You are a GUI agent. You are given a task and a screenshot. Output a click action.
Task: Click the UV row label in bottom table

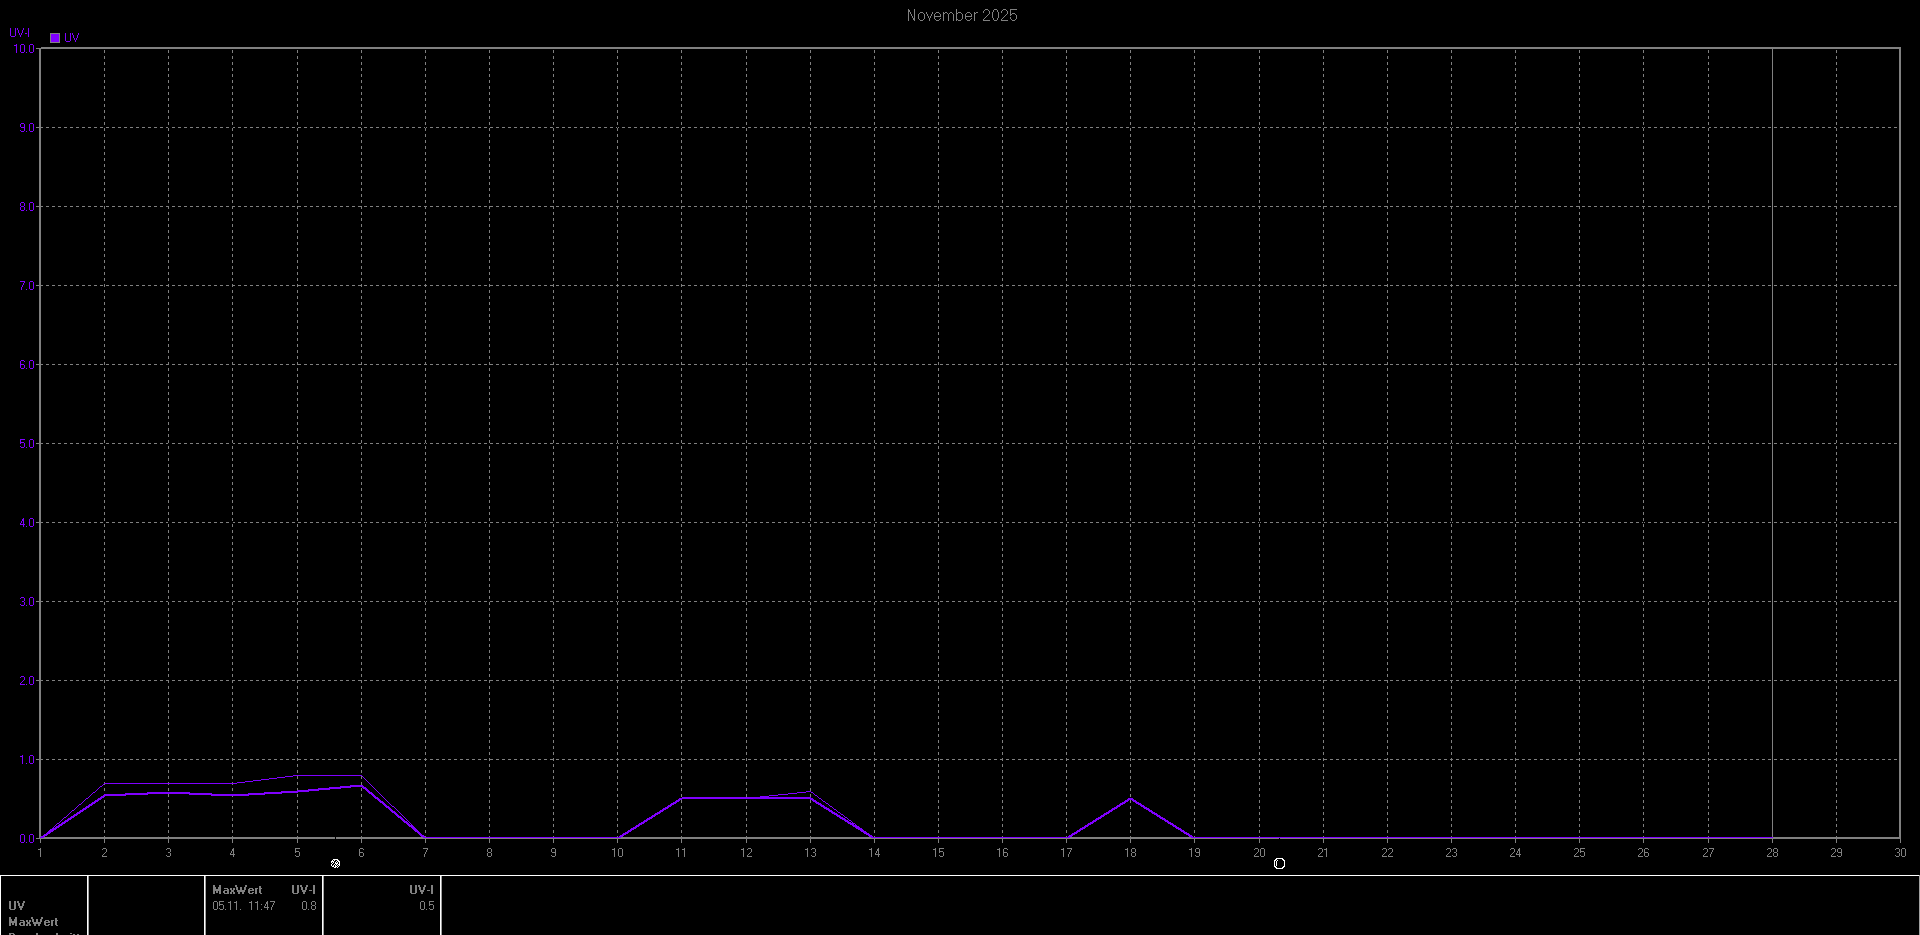coord(16,906)
